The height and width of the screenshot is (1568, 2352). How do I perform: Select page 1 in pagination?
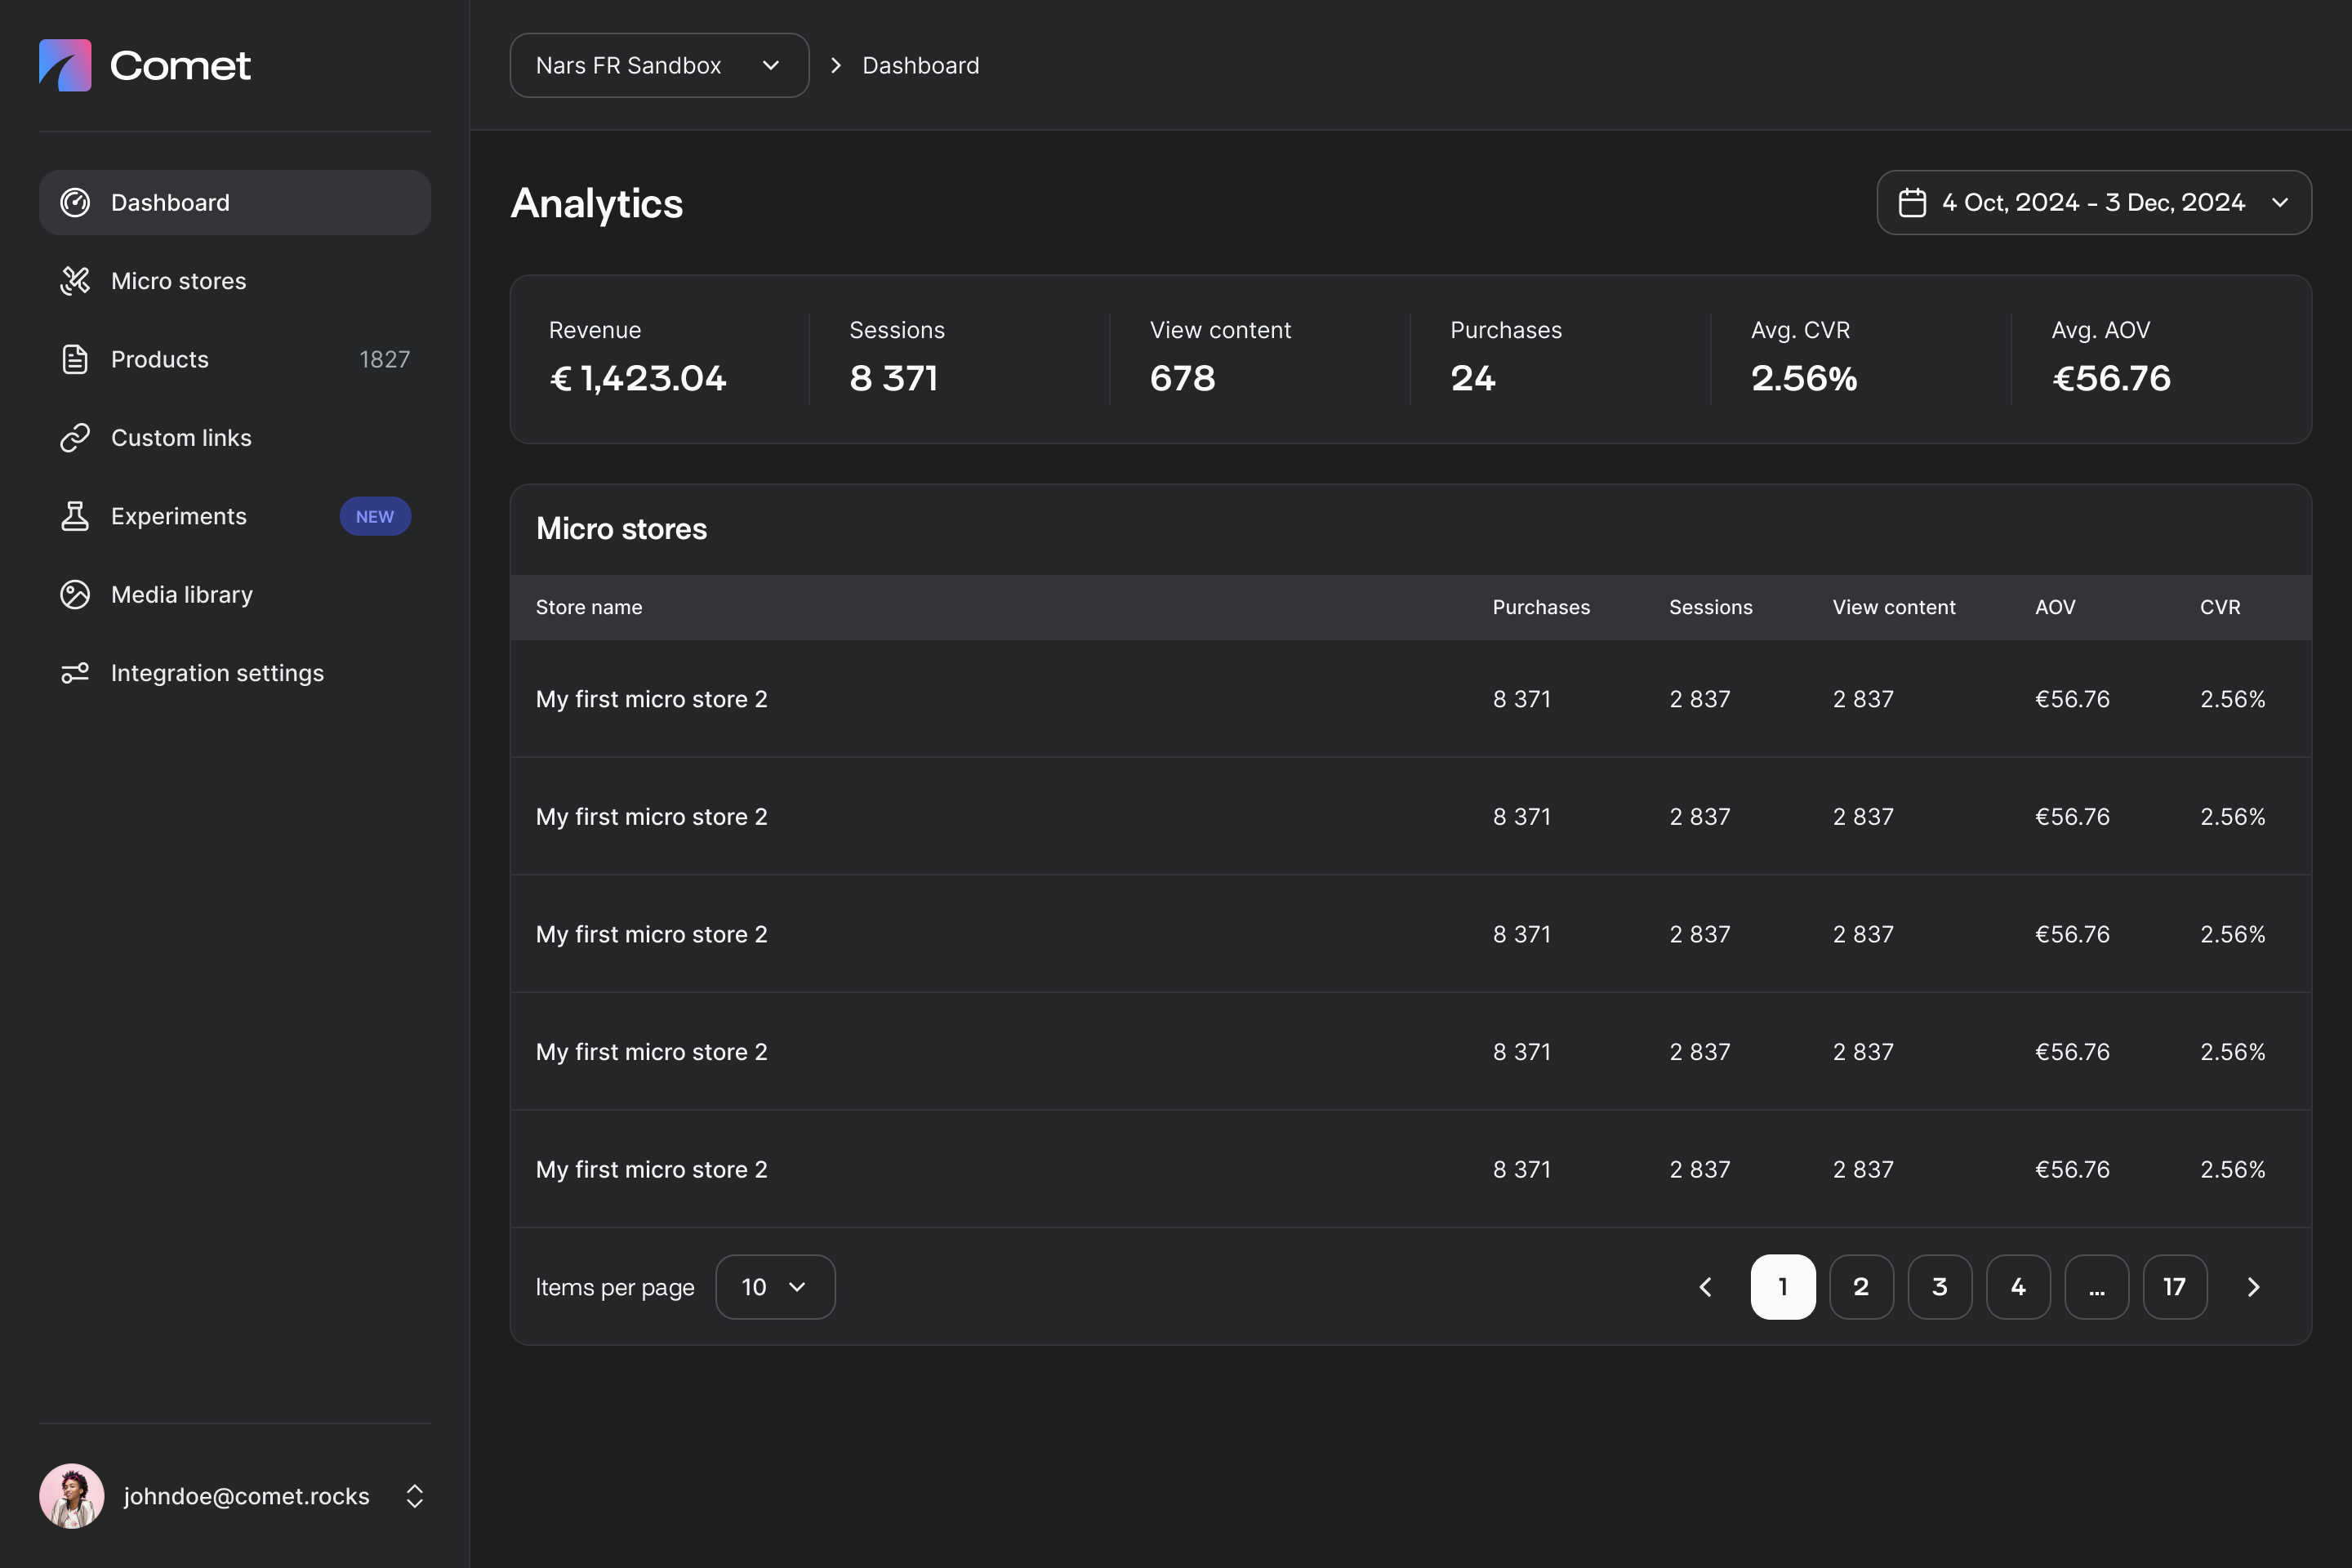point(1783,1287)
